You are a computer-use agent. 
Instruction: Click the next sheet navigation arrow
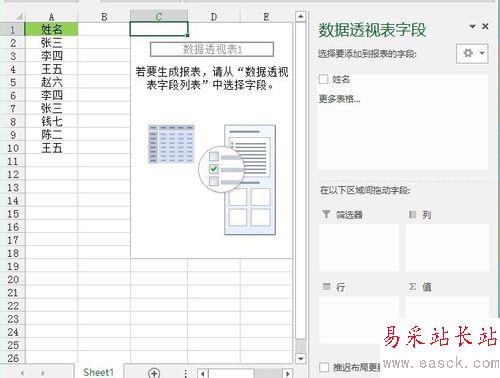pyautogui.click(x=43, y=373)
